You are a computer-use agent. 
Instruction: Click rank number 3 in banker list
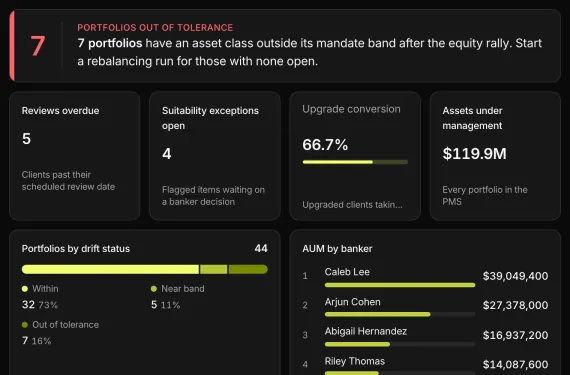pos(305,335)
